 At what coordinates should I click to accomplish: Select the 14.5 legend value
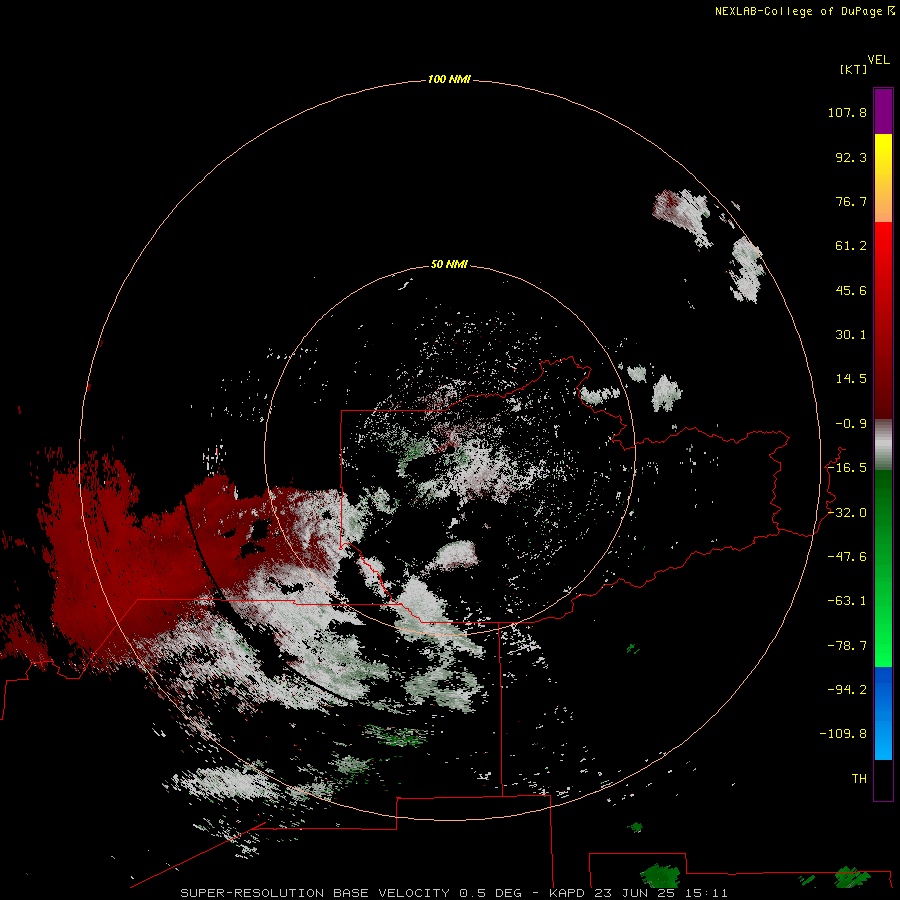[x=851, y=379]
